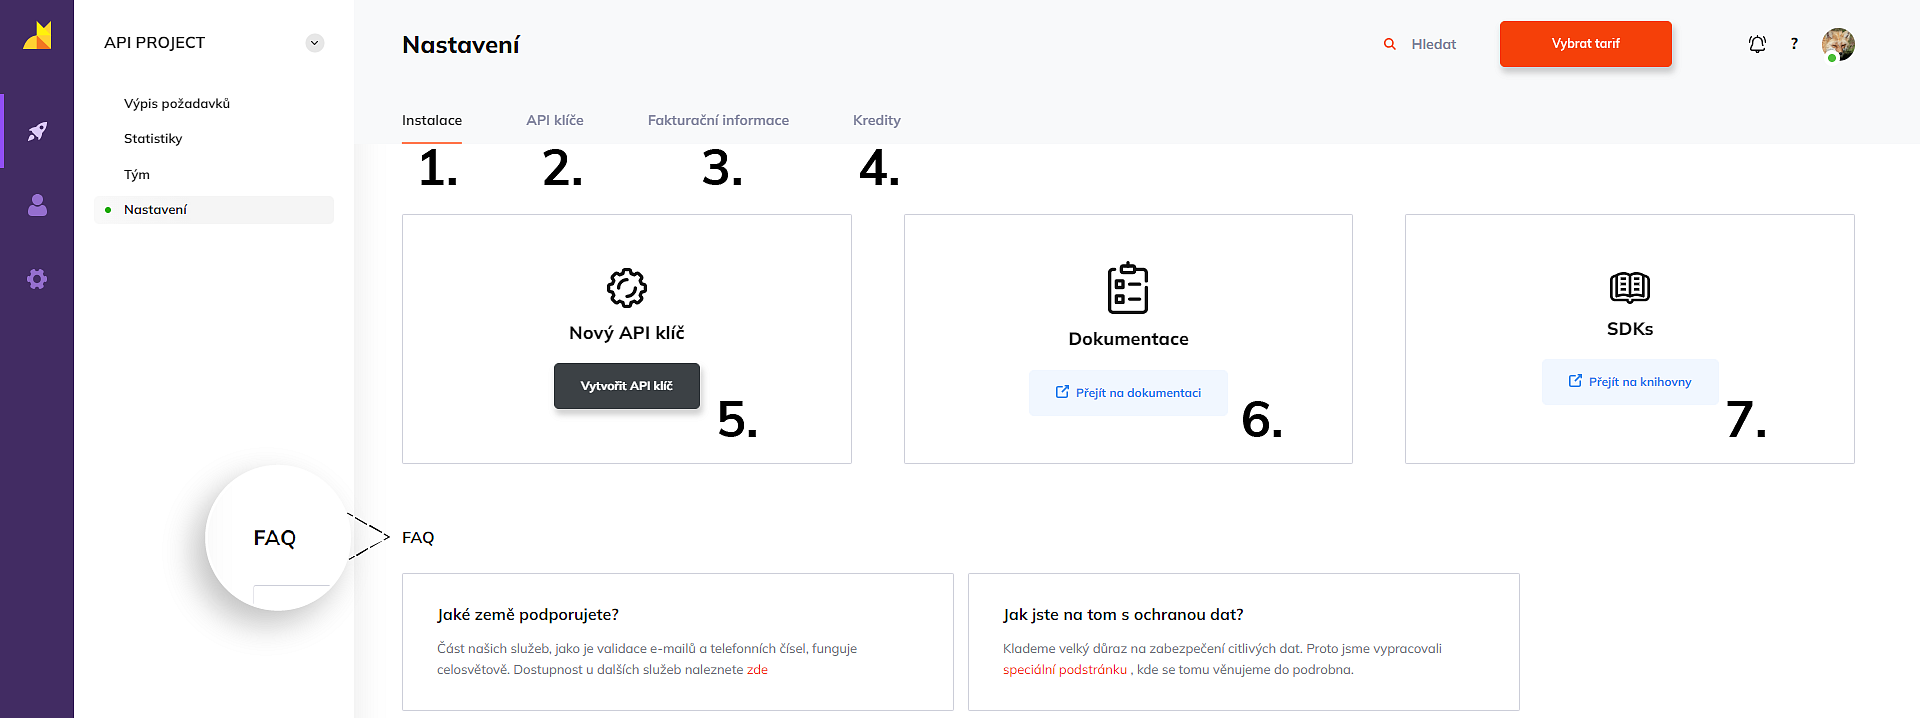Screen dimensions: 1920x718
Task: Open the gear settings sidebar icon
Action: coord(37,279)
